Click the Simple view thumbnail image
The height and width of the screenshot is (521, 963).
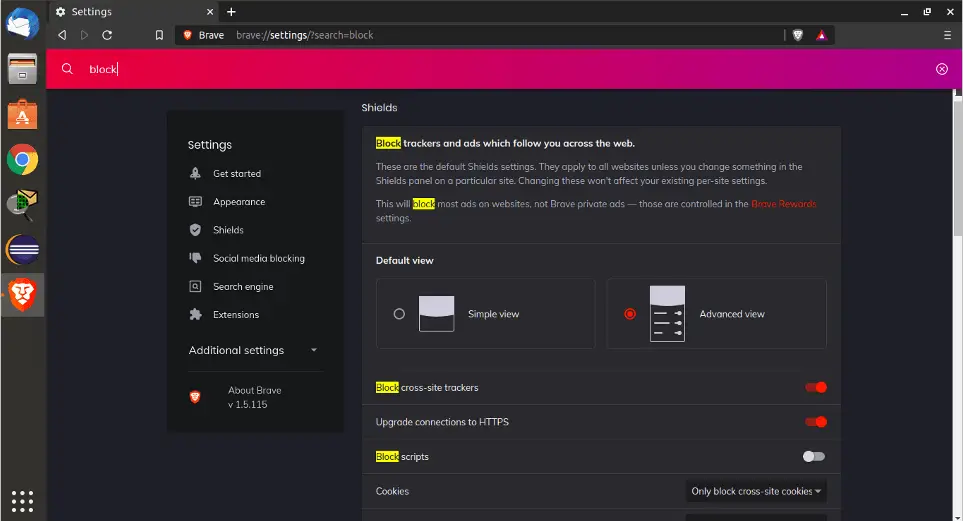(437, 313)
